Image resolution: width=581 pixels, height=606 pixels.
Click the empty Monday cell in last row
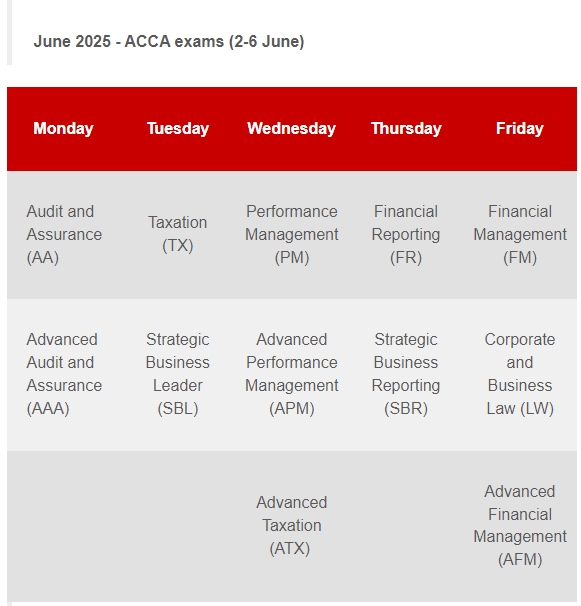(x=64, y=526)
